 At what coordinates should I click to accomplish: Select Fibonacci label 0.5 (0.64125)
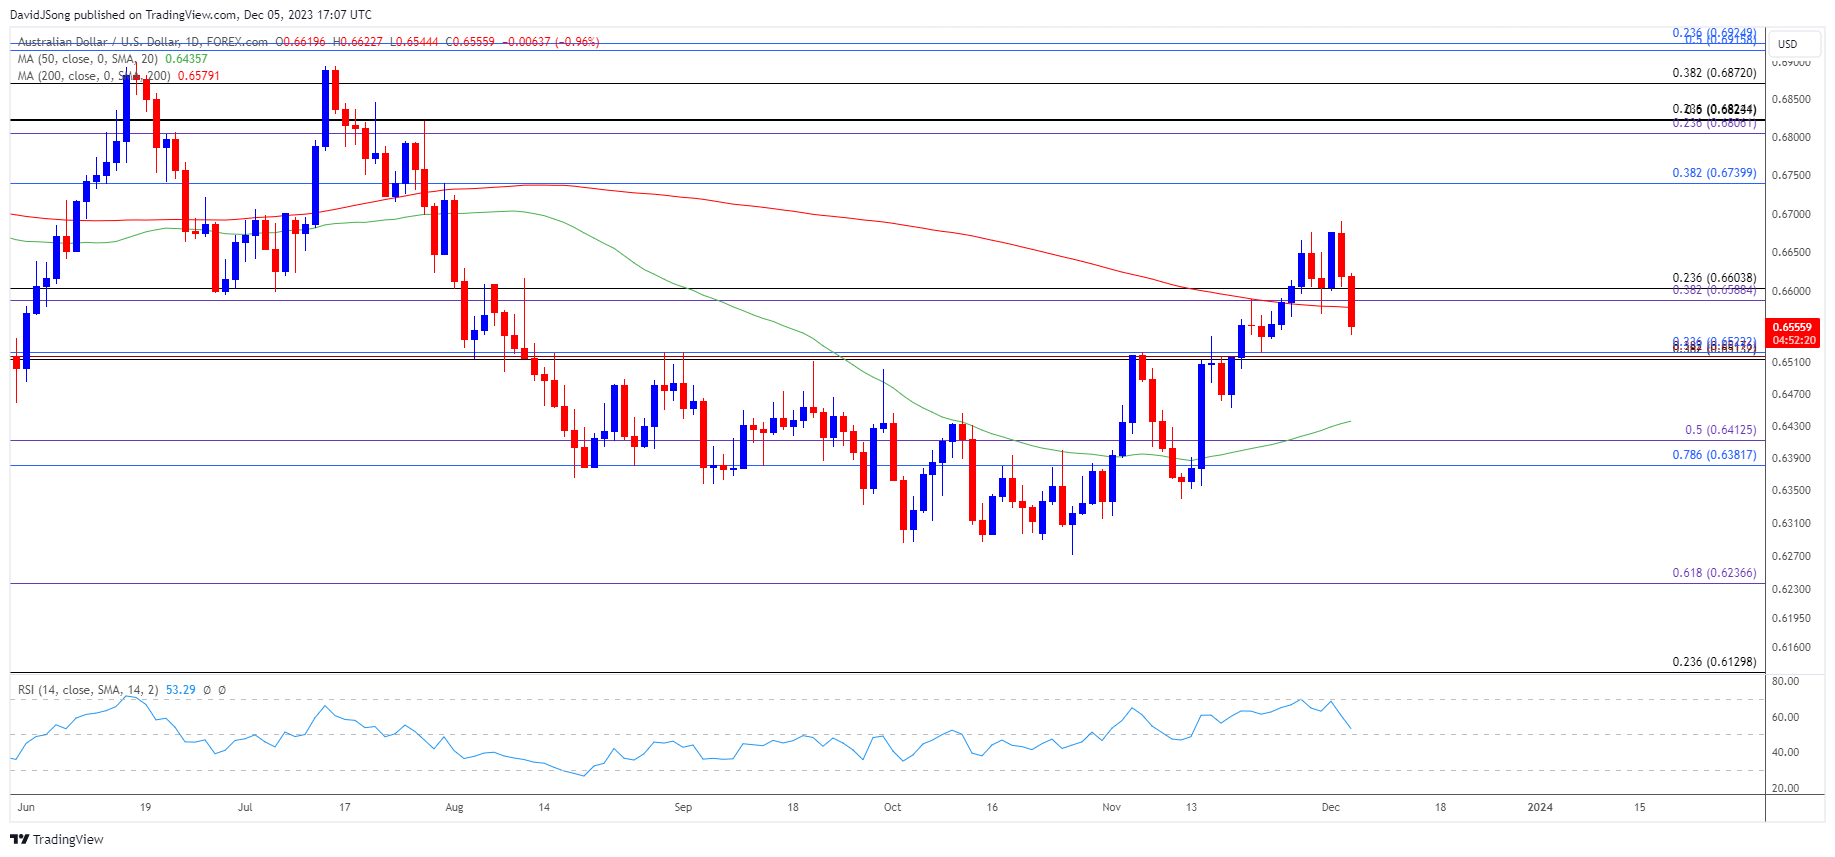click(x=1720, y=430)
